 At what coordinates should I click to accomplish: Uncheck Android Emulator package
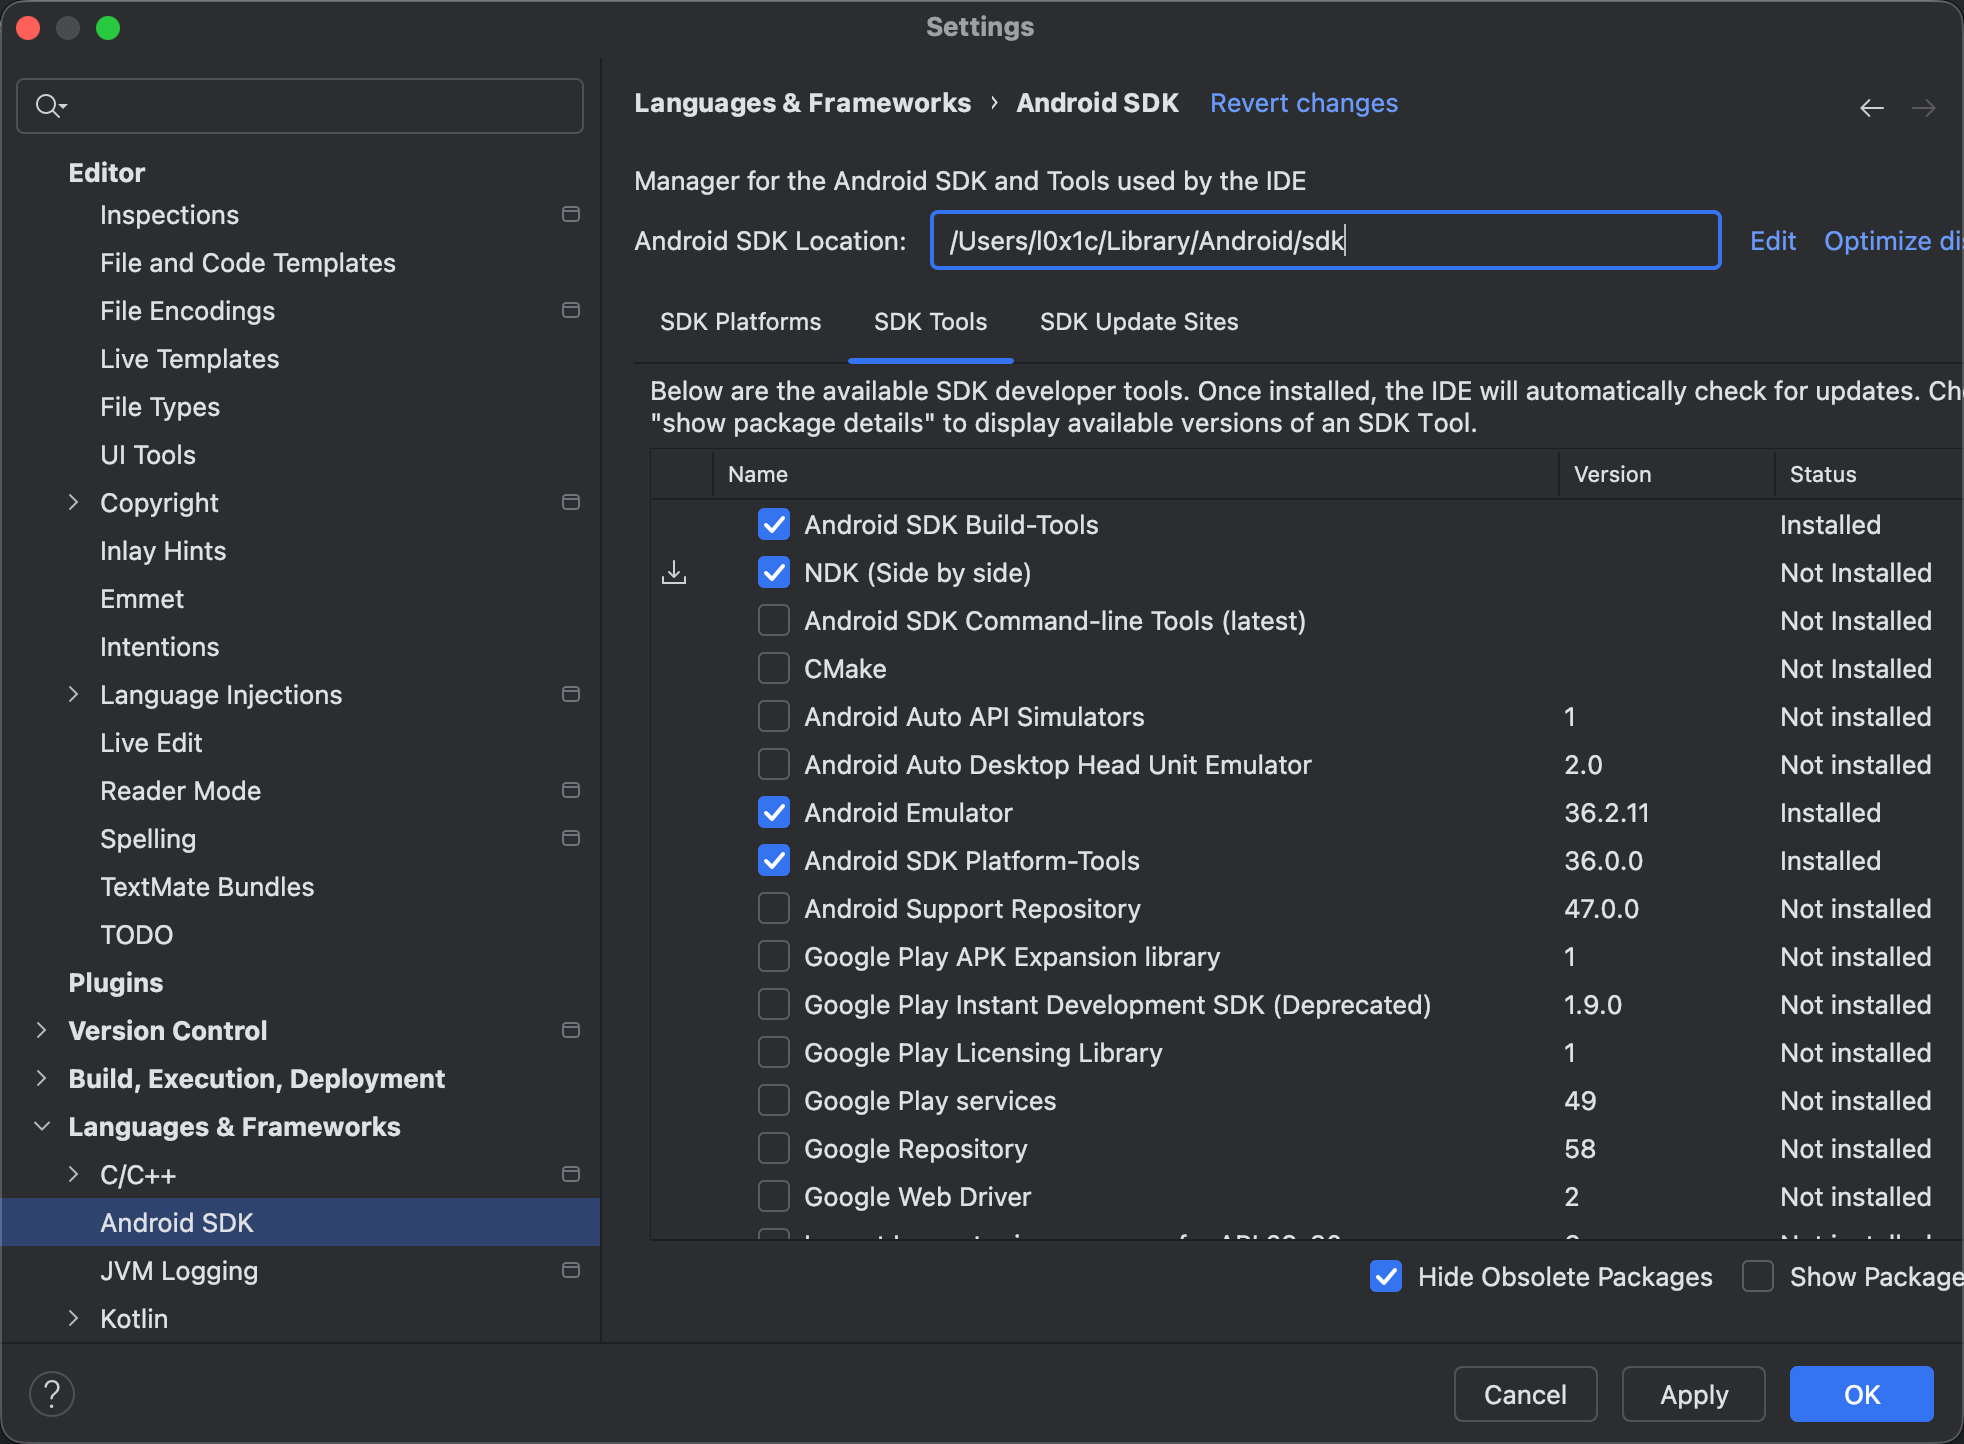773,812
